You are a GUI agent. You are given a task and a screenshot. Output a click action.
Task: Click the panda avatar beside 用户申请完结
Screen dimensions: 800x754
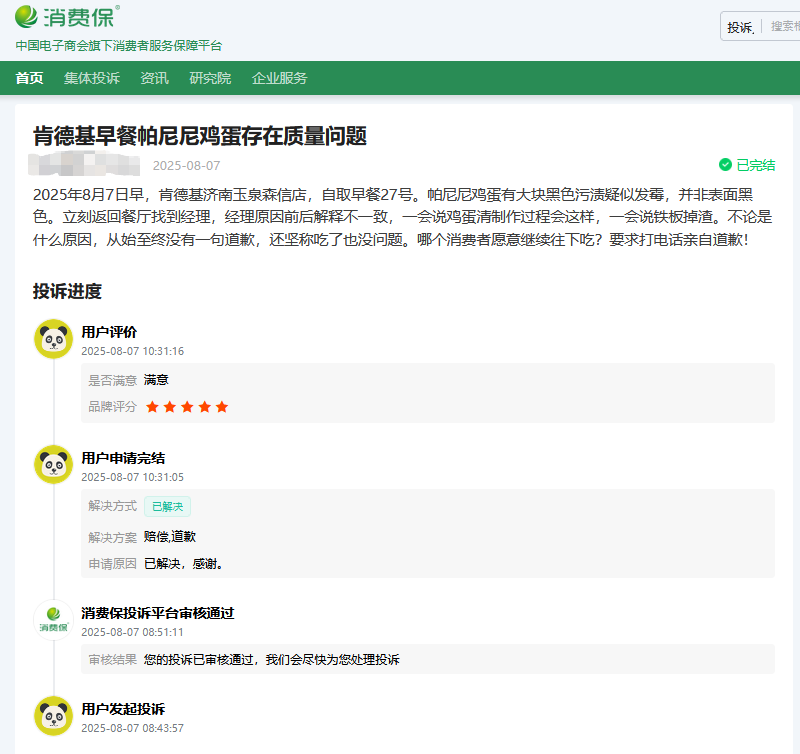(54, 465)
